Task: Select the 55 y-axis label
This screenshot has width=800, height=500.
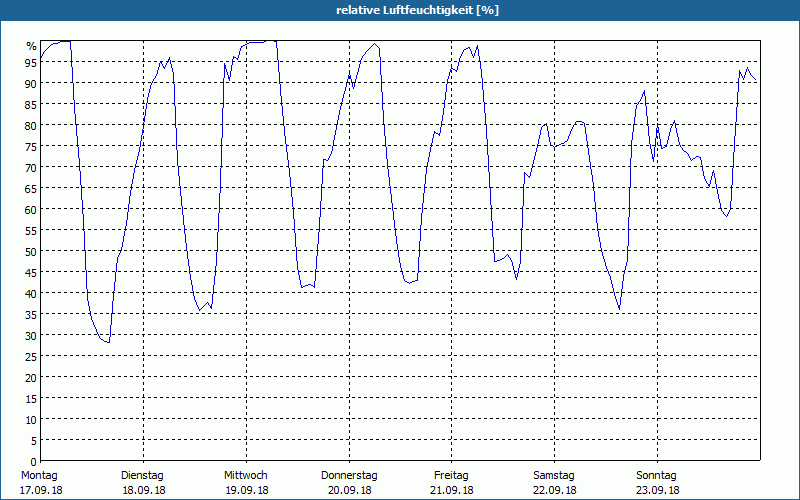Action: click(x=31, y=231)
